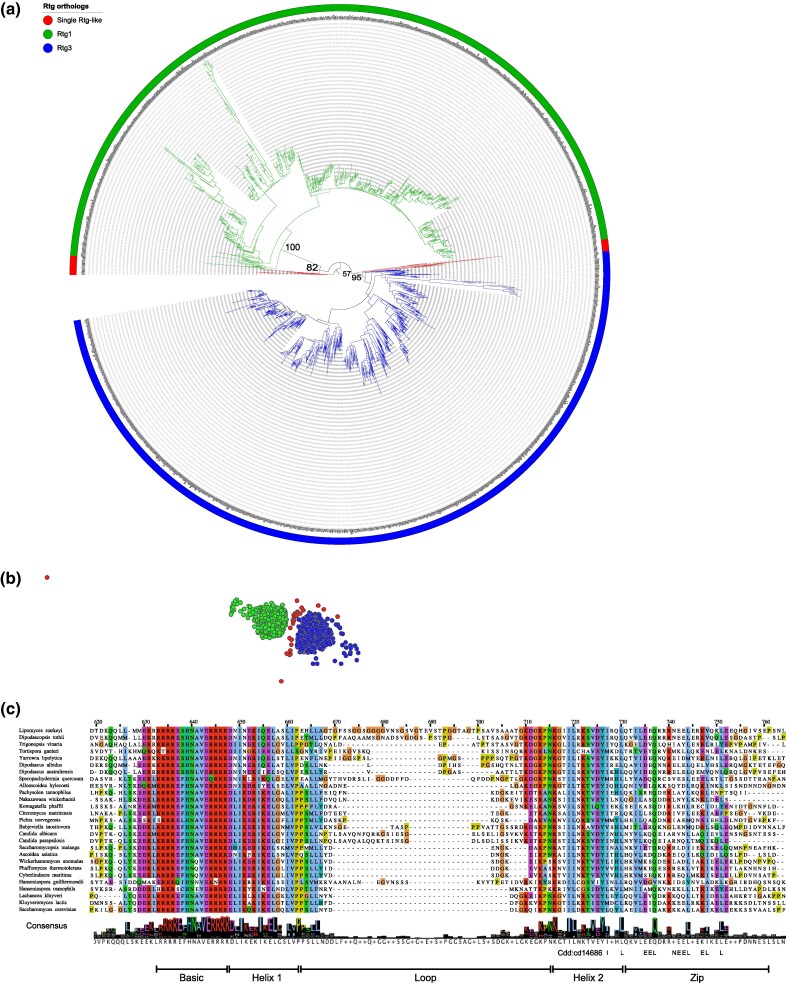Click the Zip domain label
786x983 pixels.
coord(696,977)
